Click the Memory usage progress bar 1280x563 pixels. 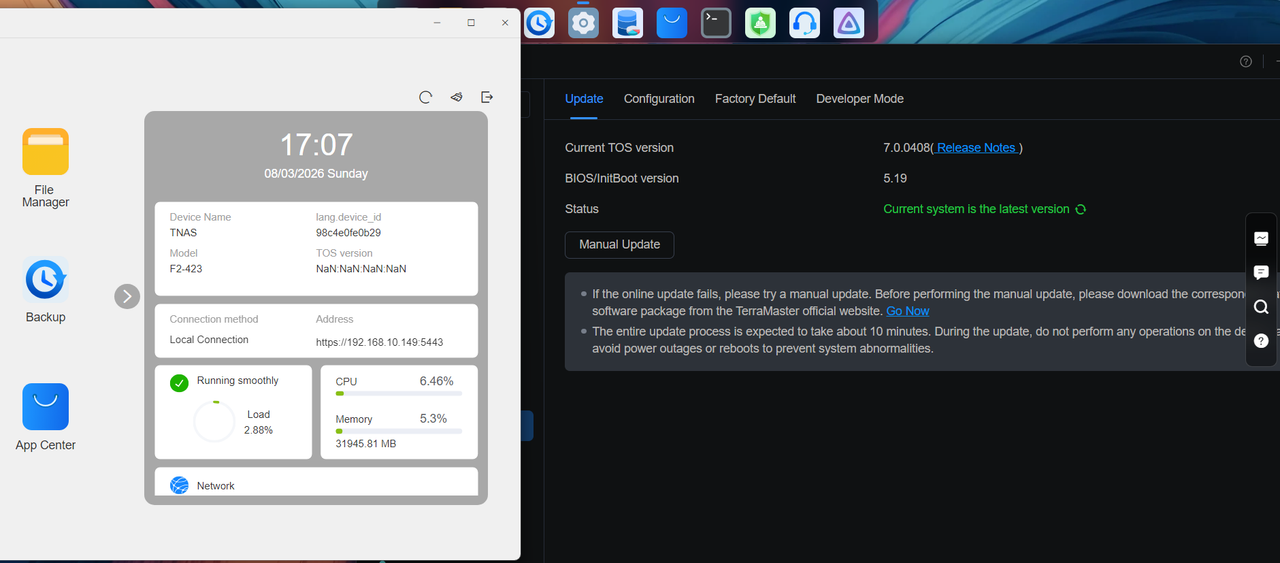pos(399,431)
